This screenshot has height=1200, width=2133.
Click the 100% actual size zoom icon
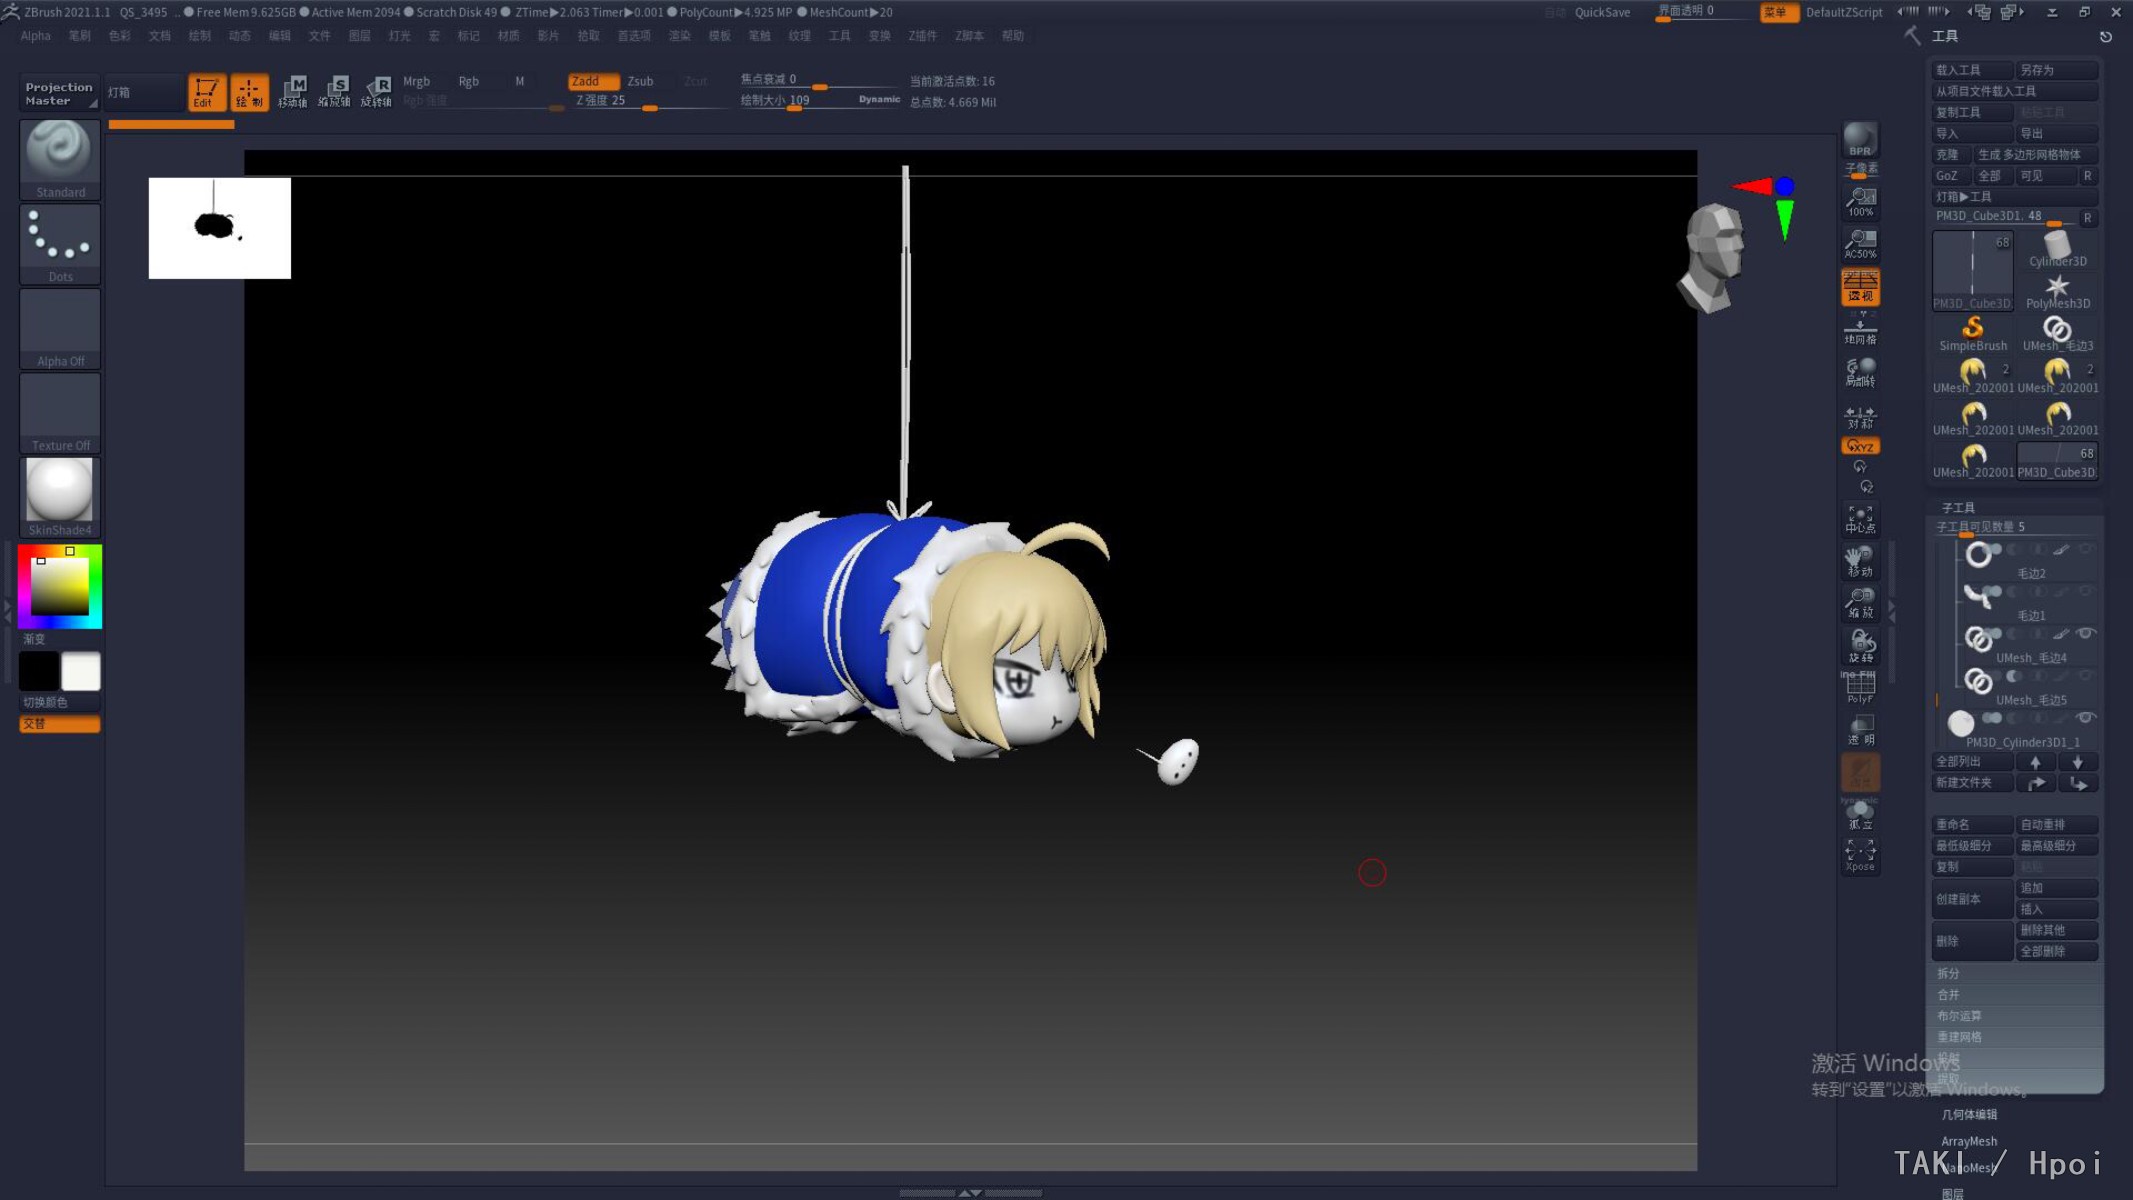click(x=1860, y=203)
